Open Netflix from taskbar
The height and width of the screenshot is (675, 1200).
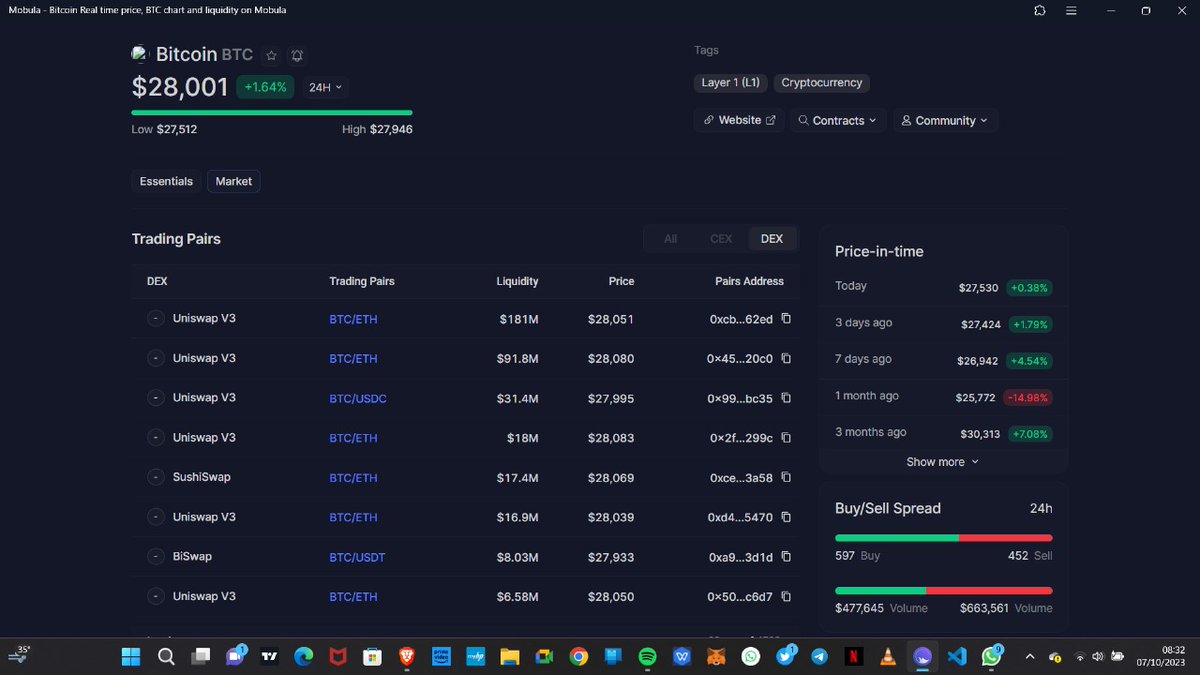point(853,656)
